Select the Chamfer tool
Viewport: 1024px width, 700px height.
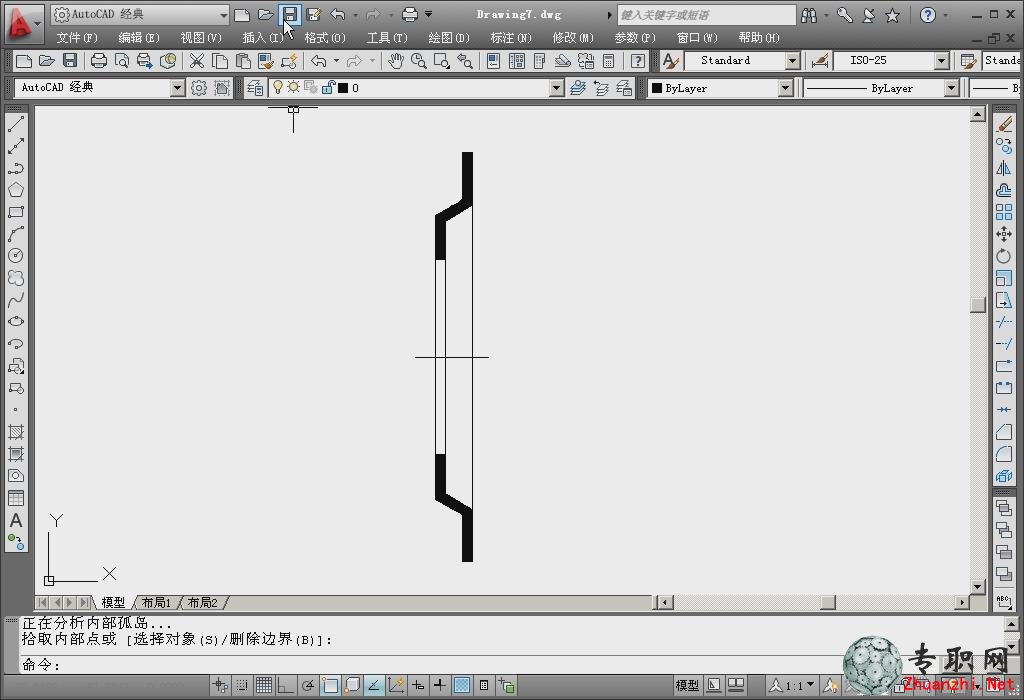[x=1004, y=432]
